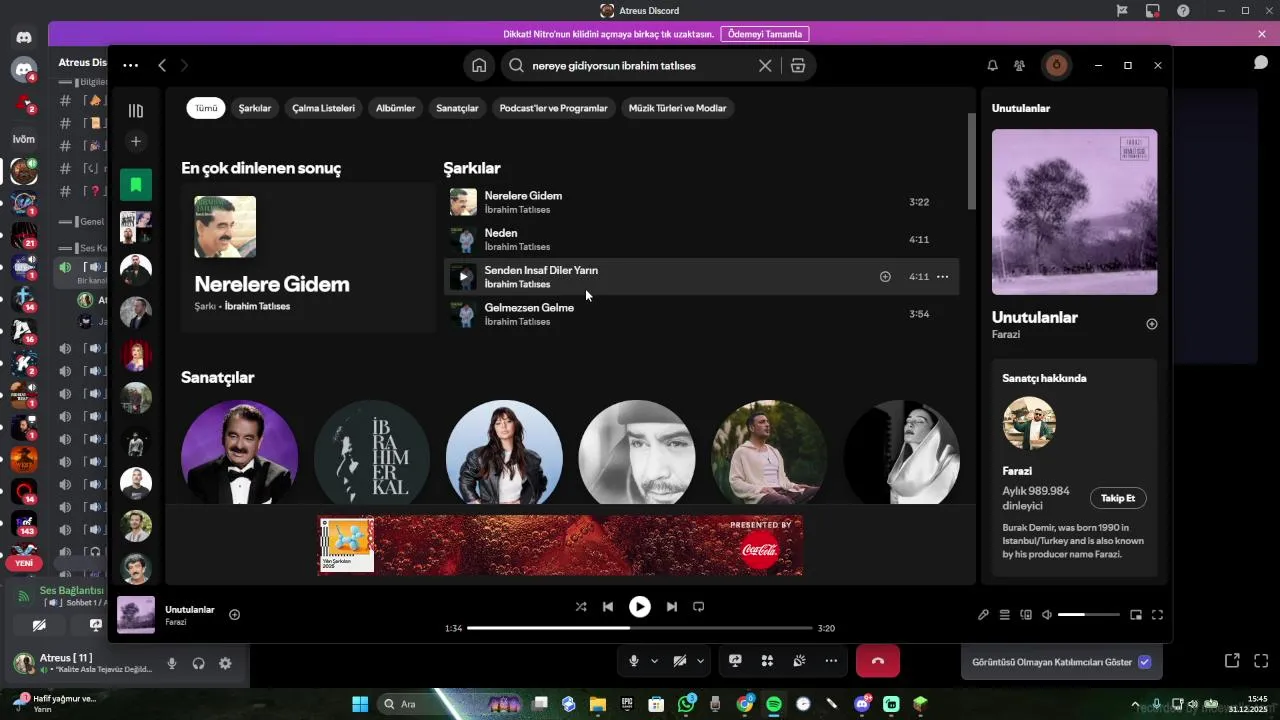
Task: Toggle shuffle in Spotify player
Action: point(581,606)
